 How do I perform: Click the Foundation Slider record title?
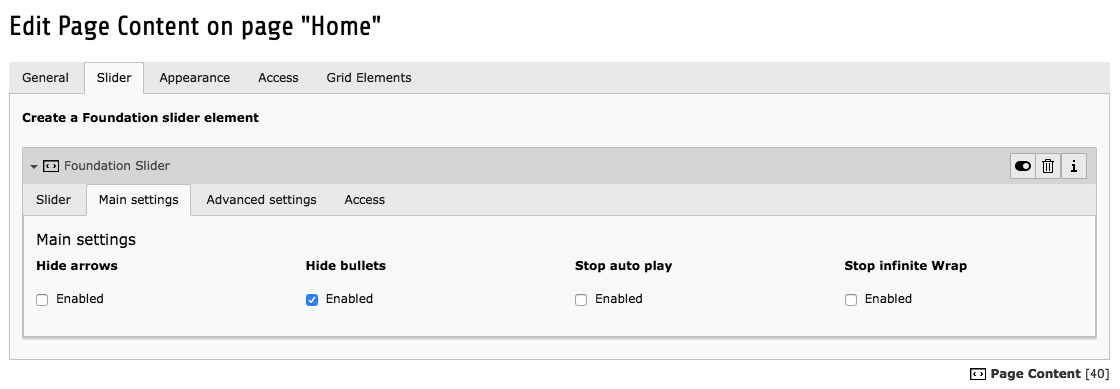(117, 166)
